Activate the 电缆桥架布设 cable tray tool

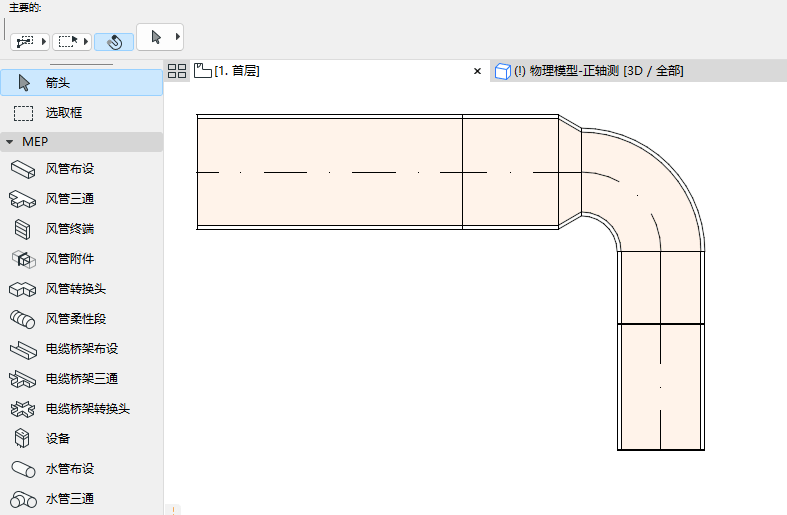pos(80,349)
